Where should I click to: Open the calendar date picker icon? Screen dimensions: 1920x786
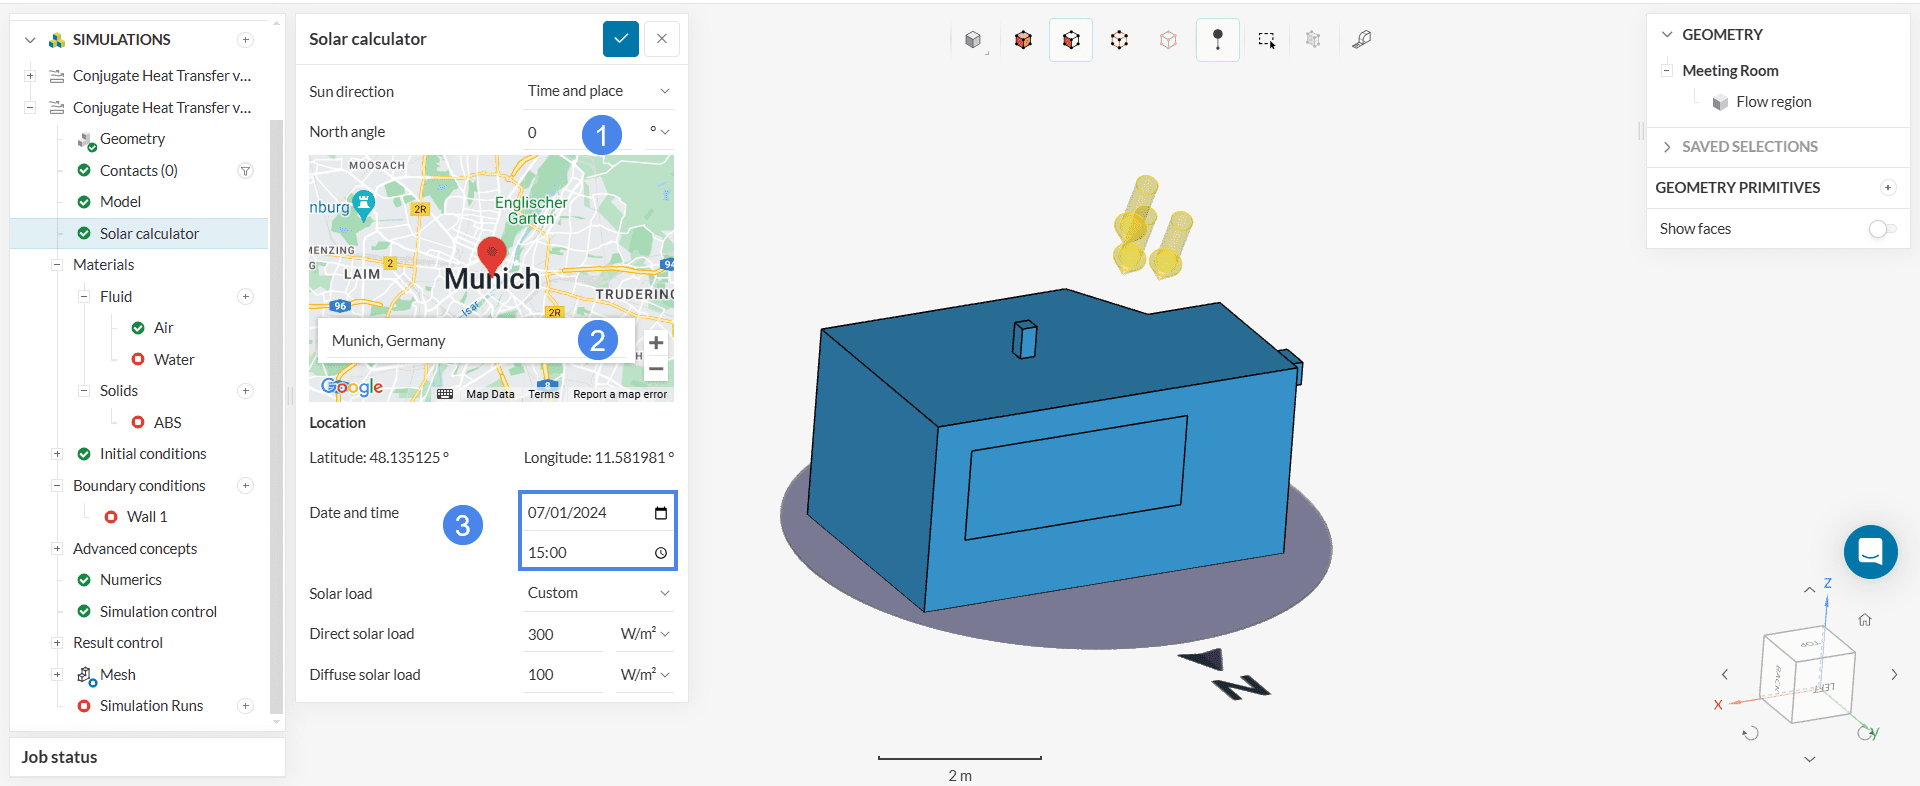click(660, 513)
